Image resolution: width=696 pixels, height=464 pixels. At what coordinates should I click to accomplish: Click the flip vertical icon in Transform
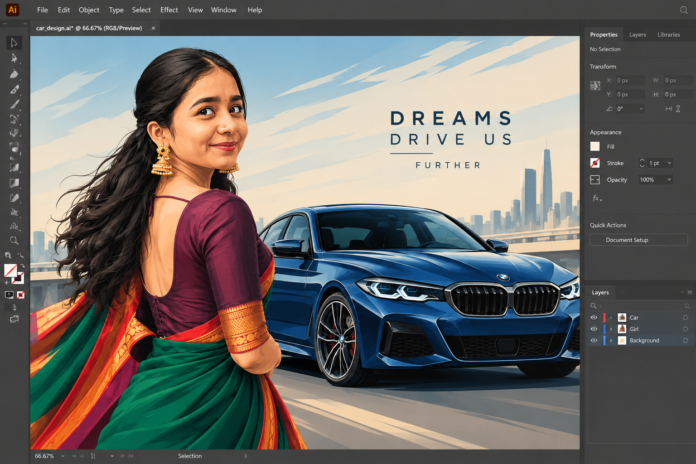[678, 109]
